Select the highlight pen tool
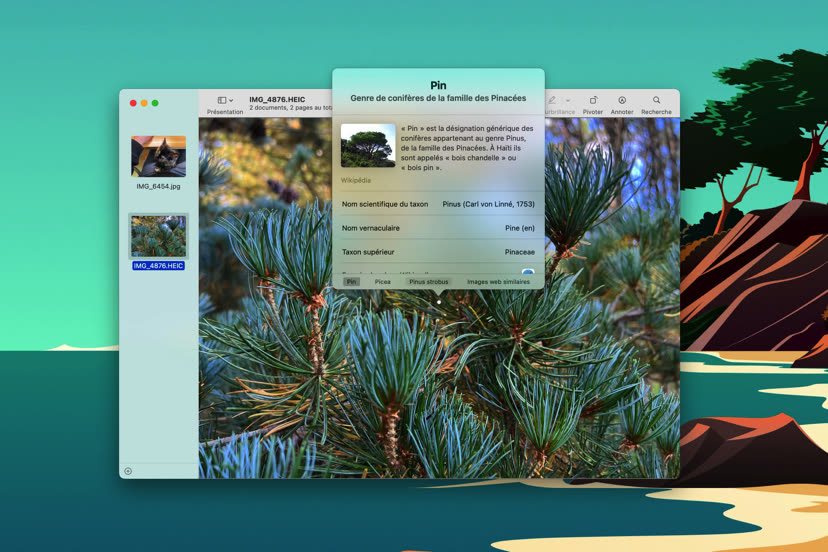 tap(552, 100)
